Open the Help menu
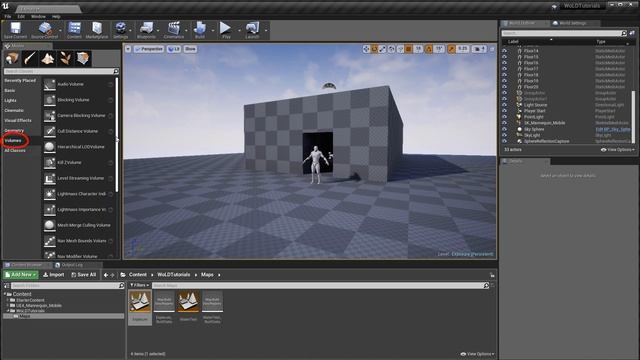Image resolution: width=640 pixels, height=360 pixels. click(56, 17)
